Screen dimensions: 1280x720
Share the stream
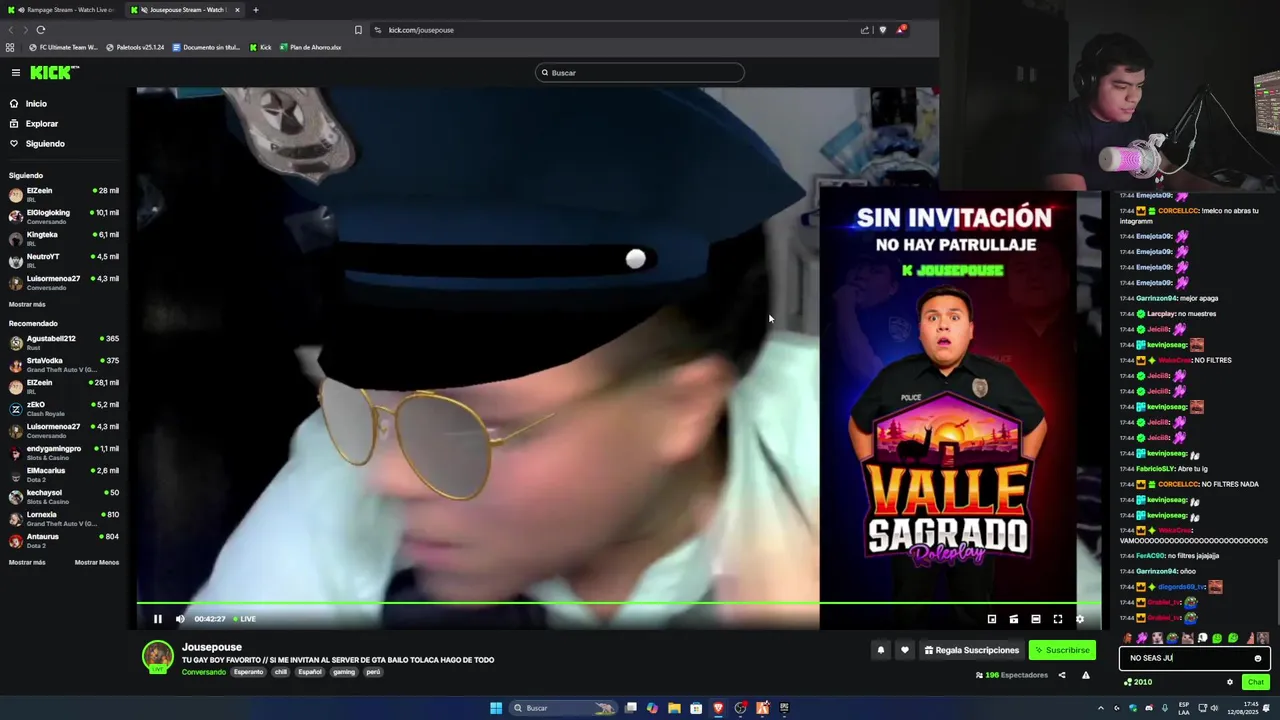[x=1062, y=675]
